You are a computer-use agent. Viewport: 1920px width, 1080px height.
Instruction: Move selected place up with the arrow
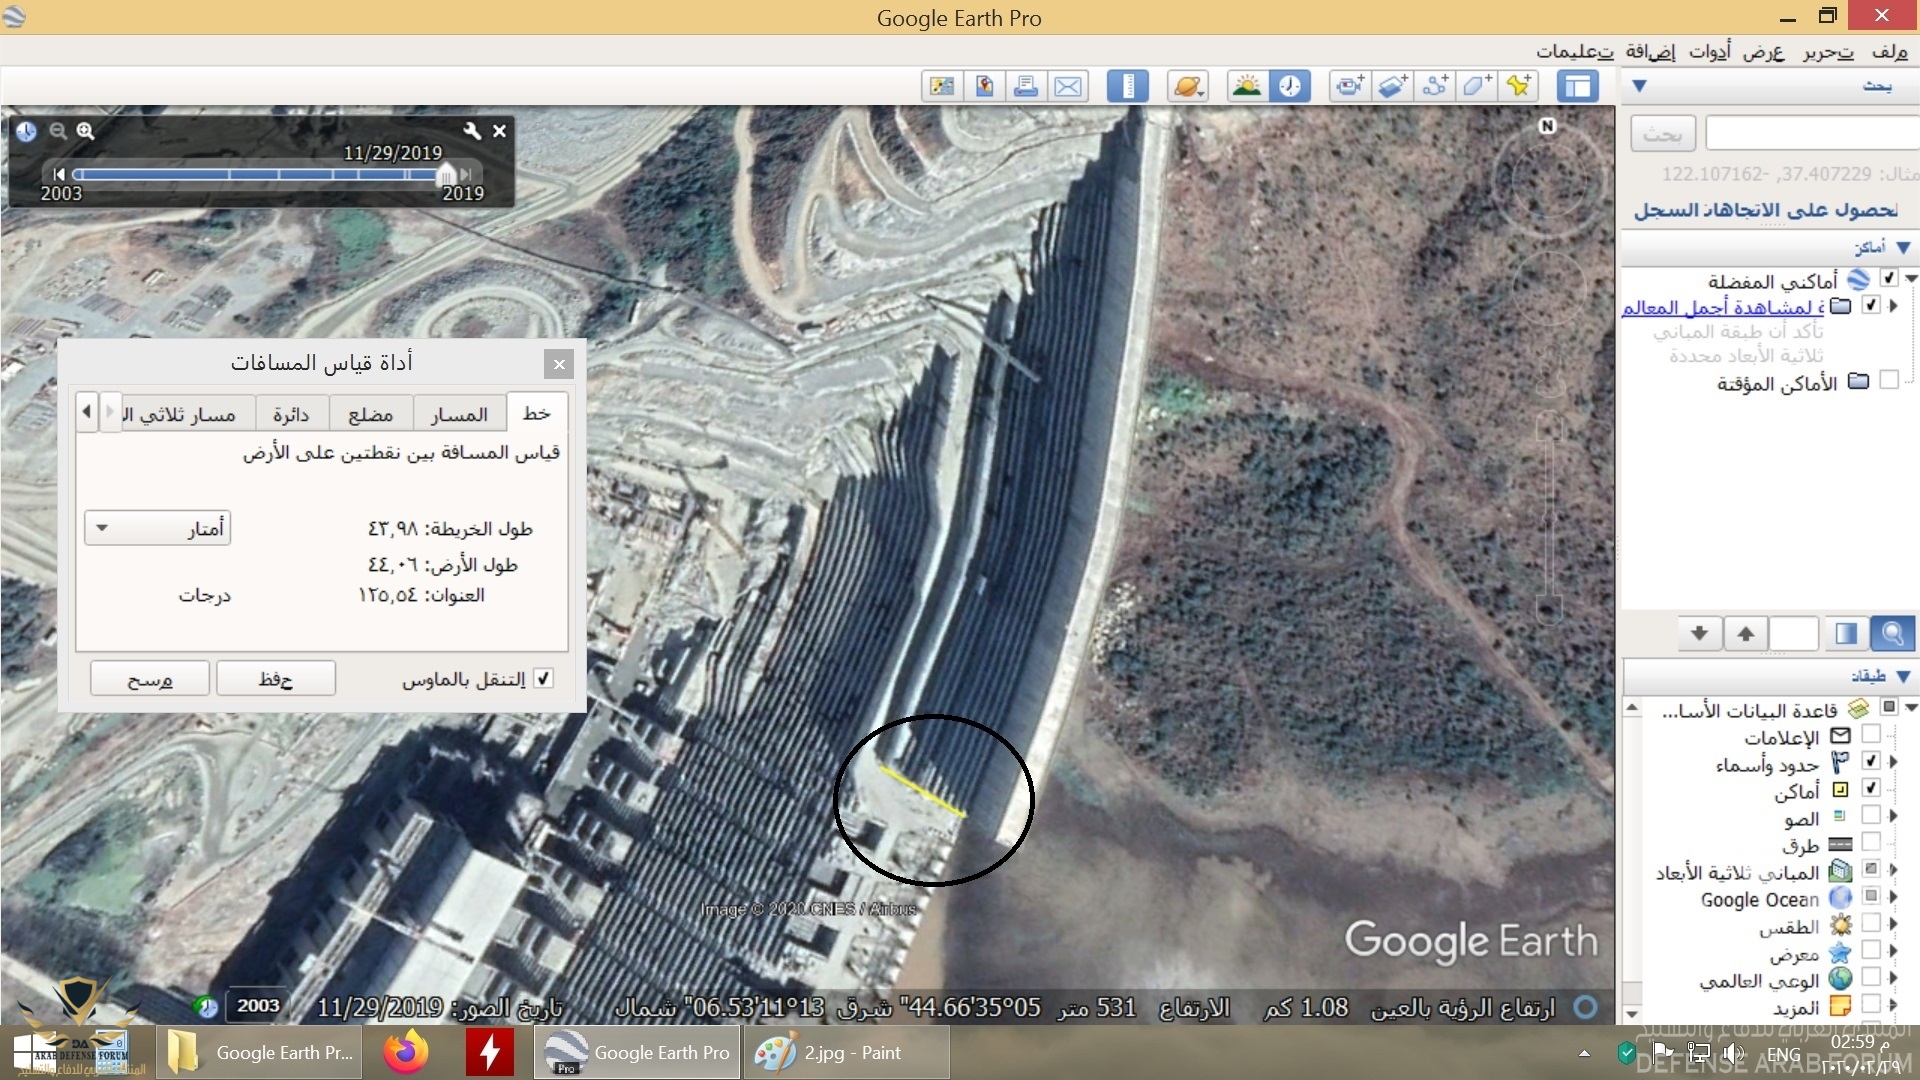(x=1746, y=633)
